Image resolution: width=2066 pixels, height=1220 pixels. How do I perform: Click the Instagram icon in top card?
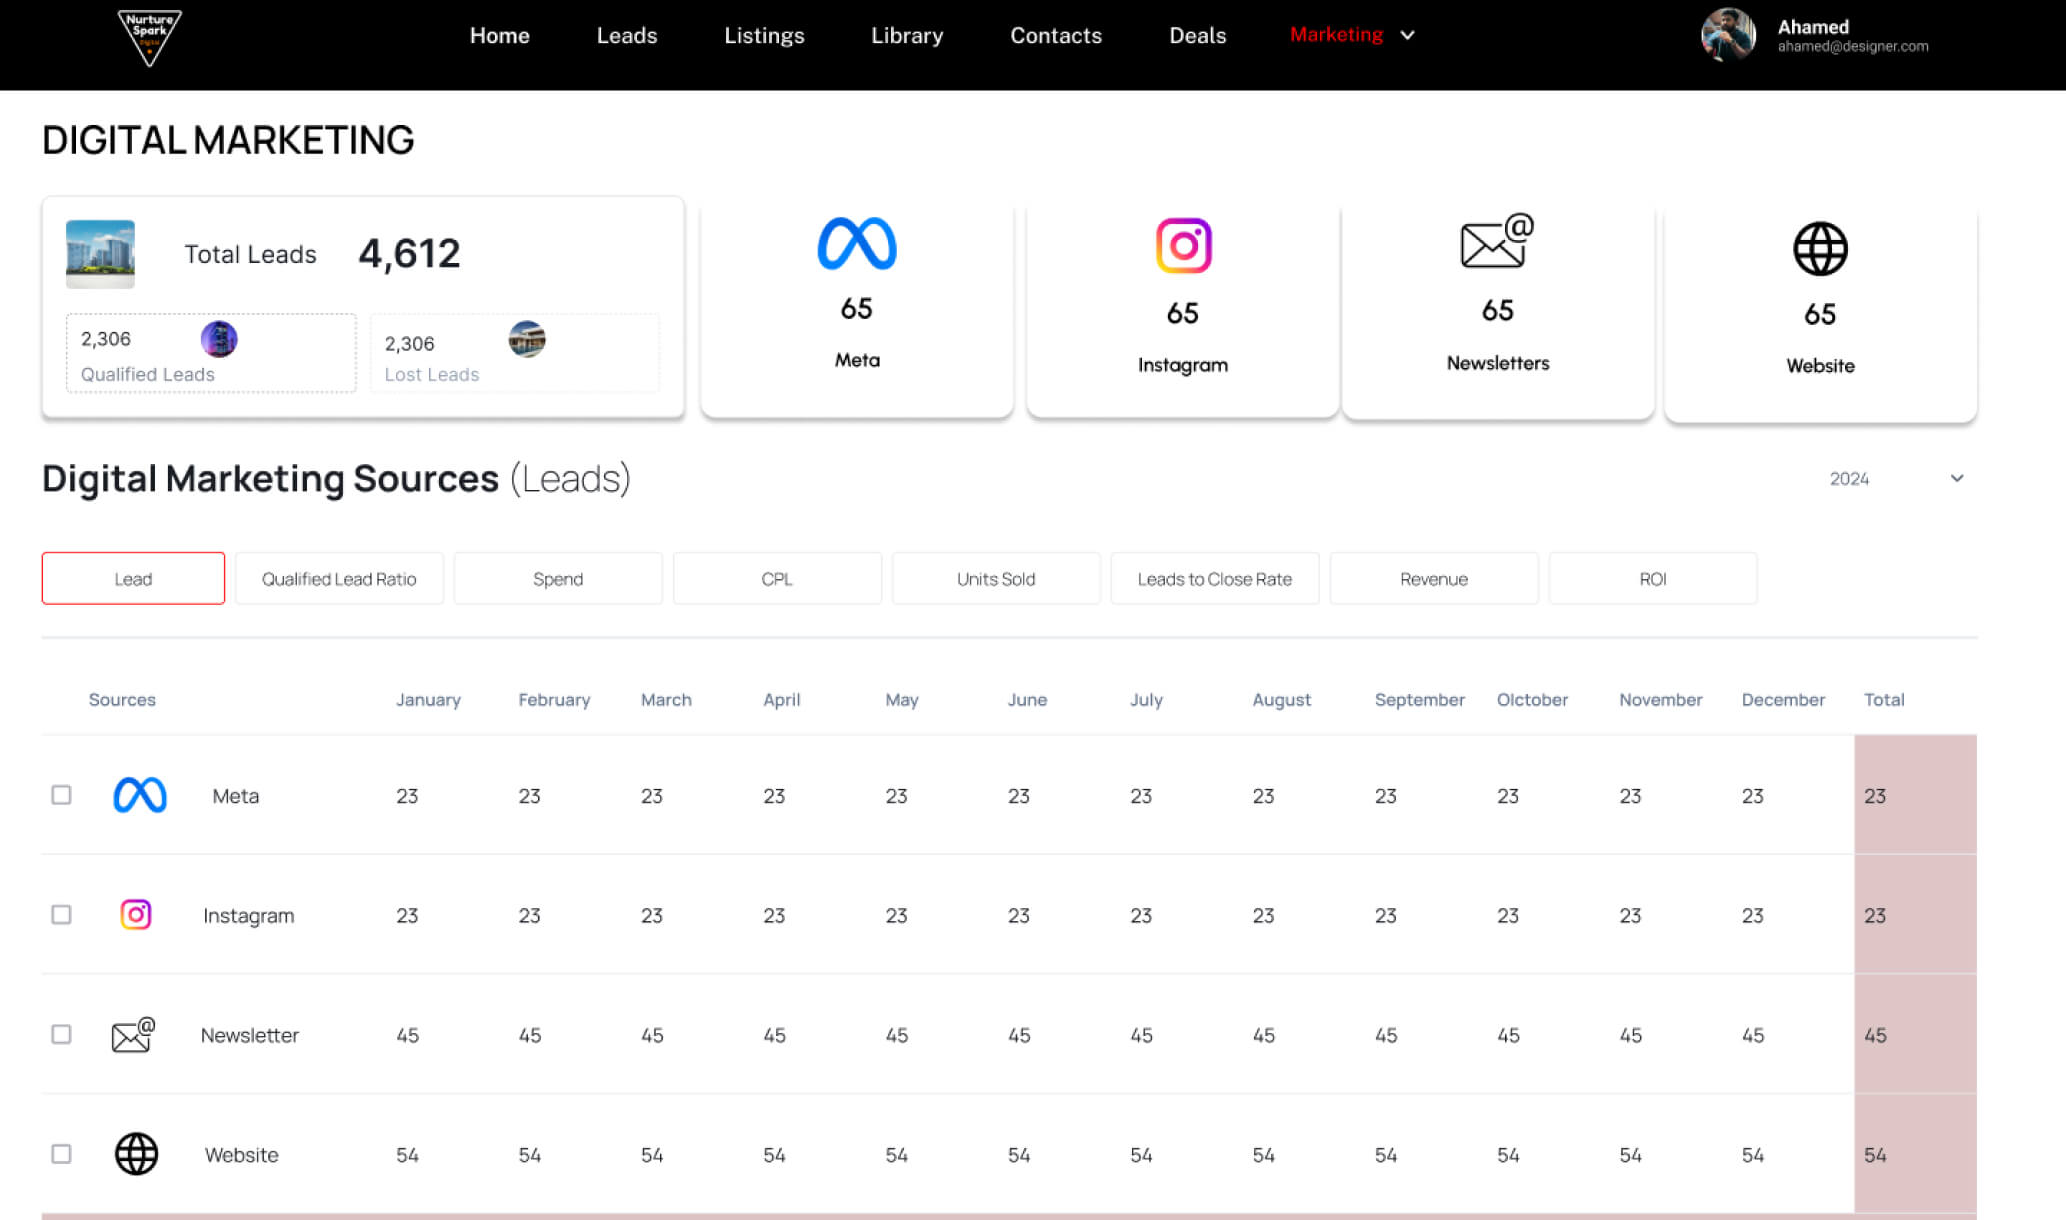tap(1183, 245)
